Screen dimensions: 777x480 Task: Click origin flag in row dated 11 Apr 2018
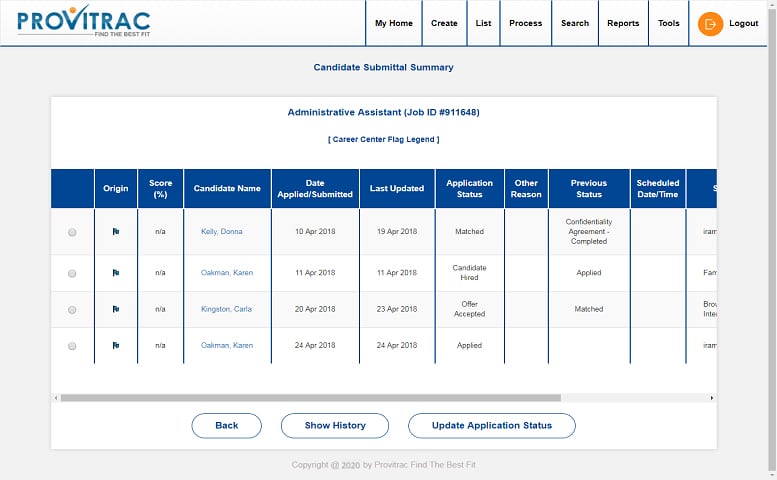[115, 272]
